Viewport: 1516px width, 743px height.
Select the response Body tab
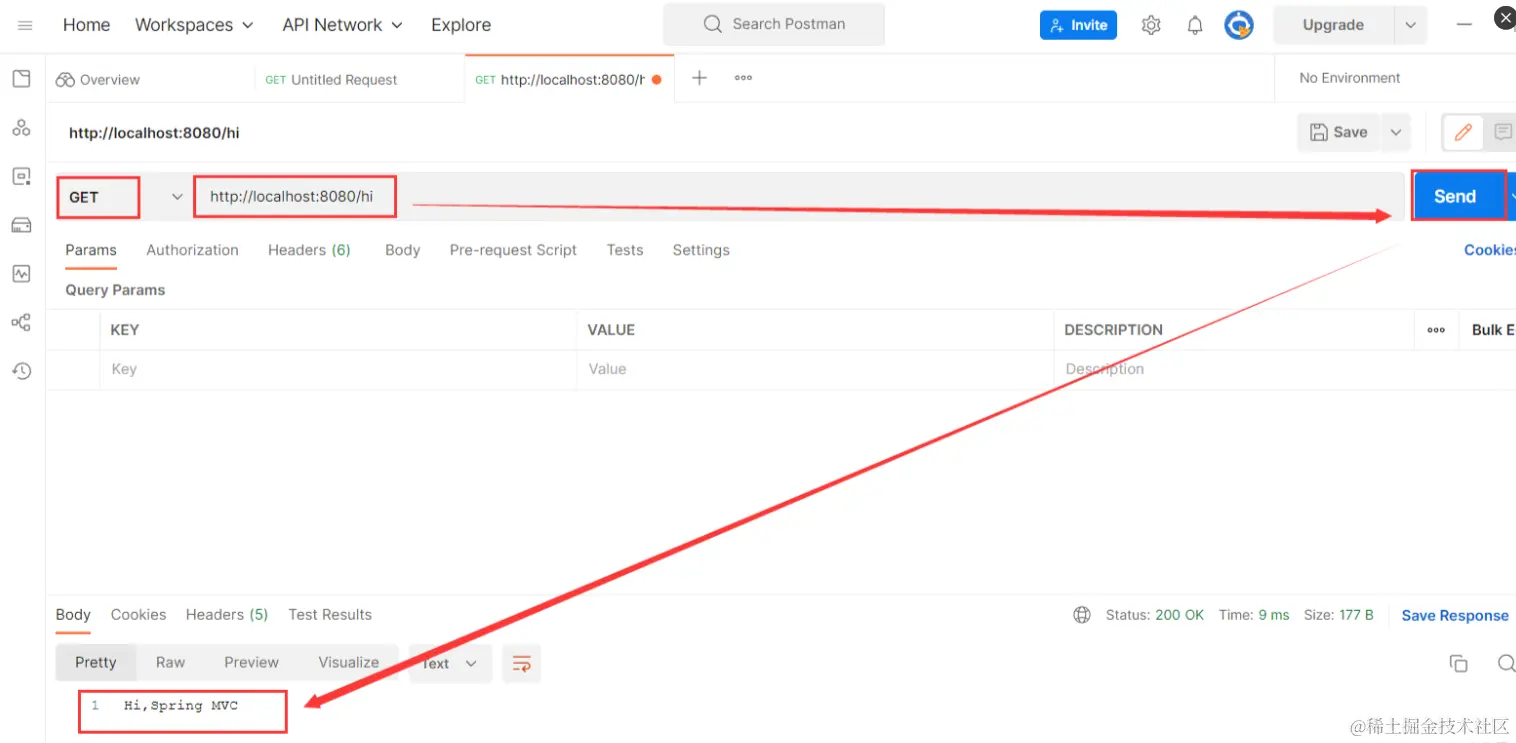(x=73, y=615)
